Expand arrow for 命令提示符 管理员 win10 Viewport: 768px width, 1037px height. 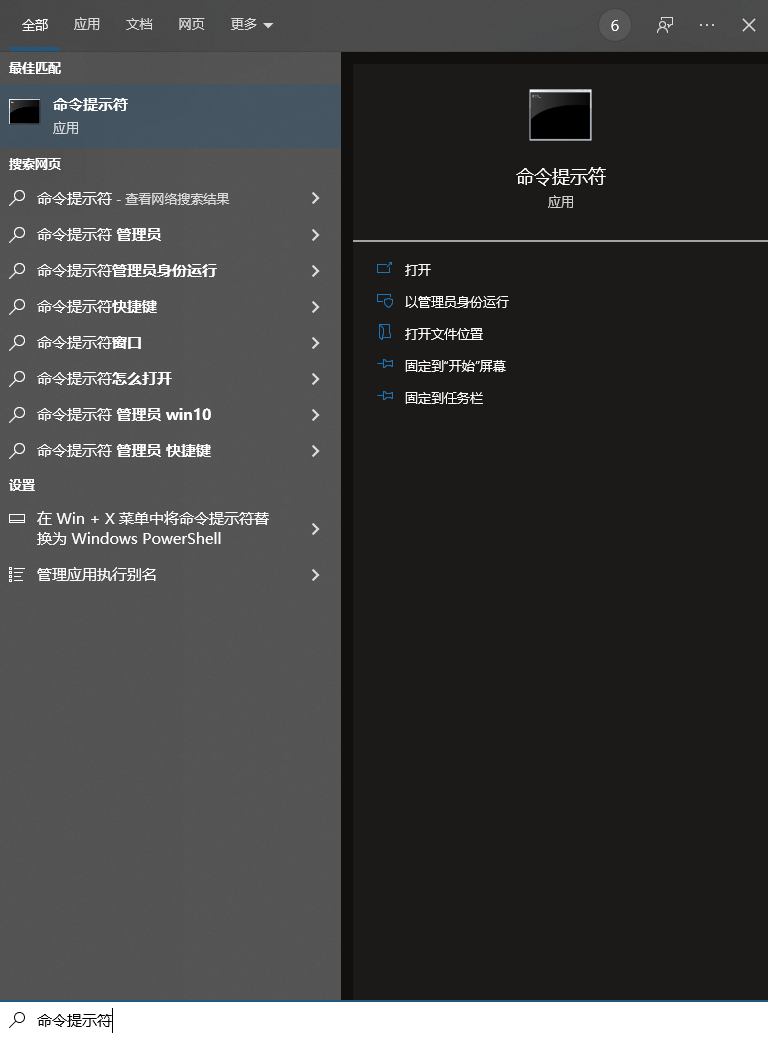pyautogui.click(x=316, y=415)
